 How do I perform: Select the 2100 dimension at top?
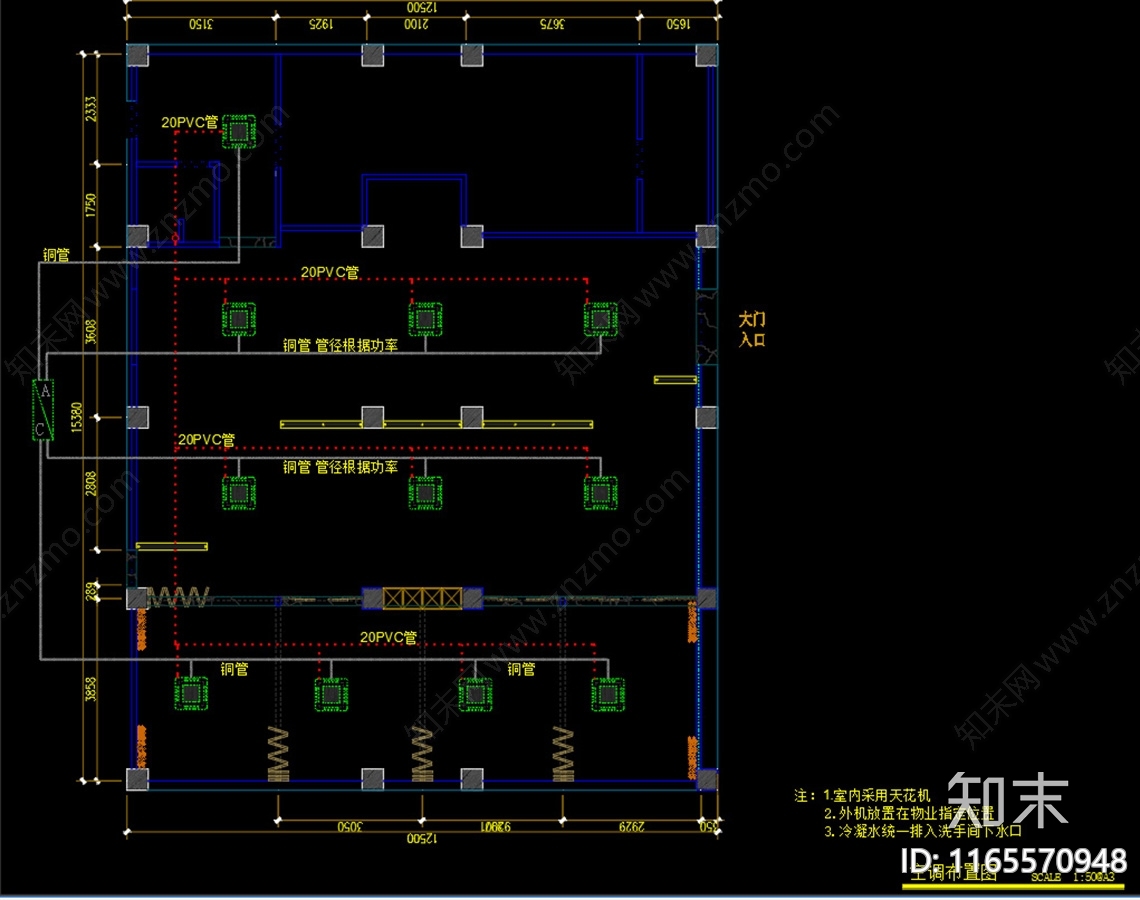[417, 24]
